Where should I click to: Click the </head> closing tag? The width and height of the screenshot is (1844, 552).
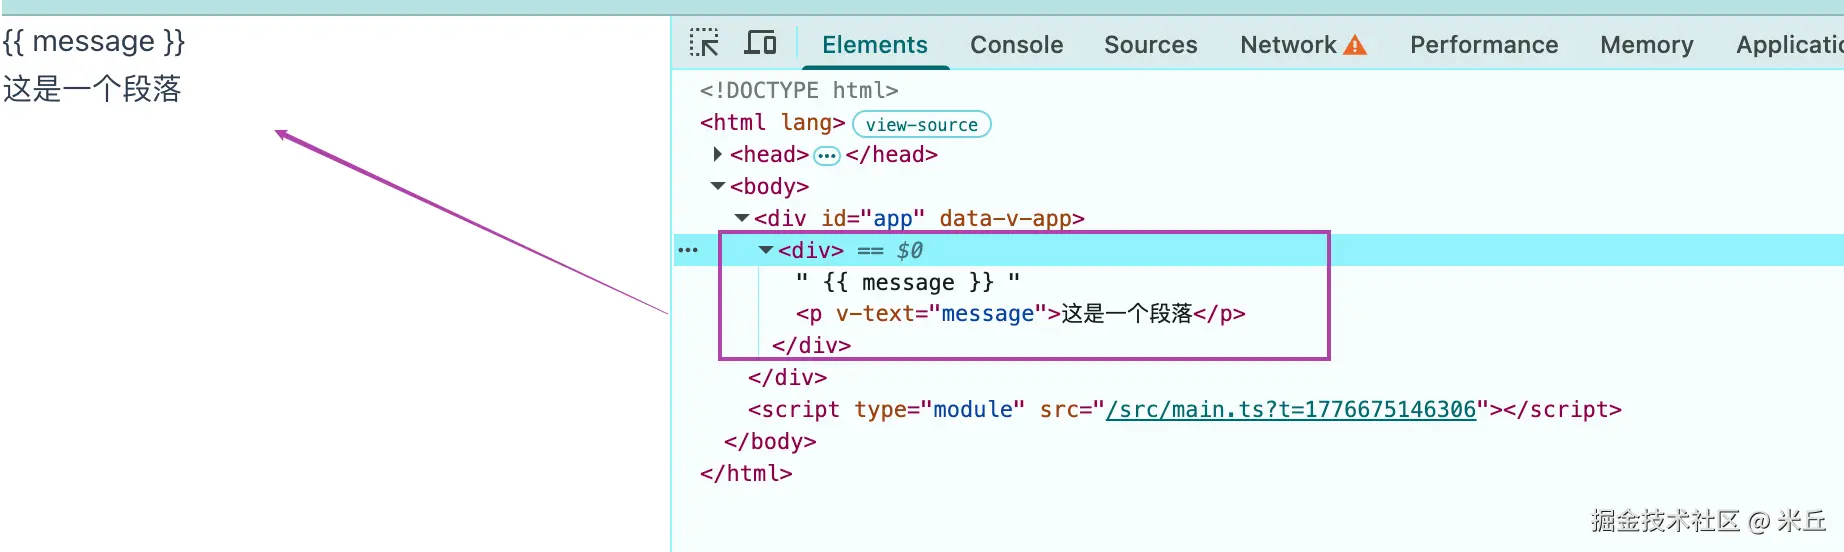coord(892,154)
